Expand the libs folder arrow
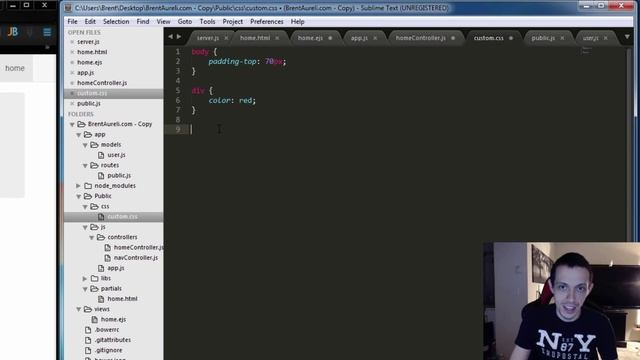The height and width of the screenshot is (360, 640). coord(85,278)
